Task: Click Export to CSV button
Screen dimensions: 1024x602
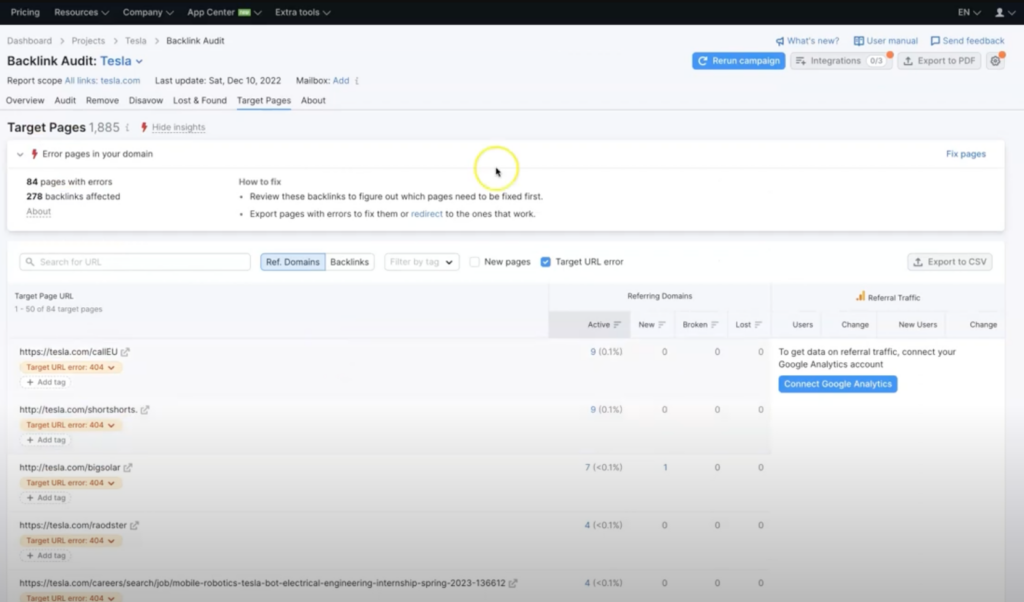Action: point(950,262)
